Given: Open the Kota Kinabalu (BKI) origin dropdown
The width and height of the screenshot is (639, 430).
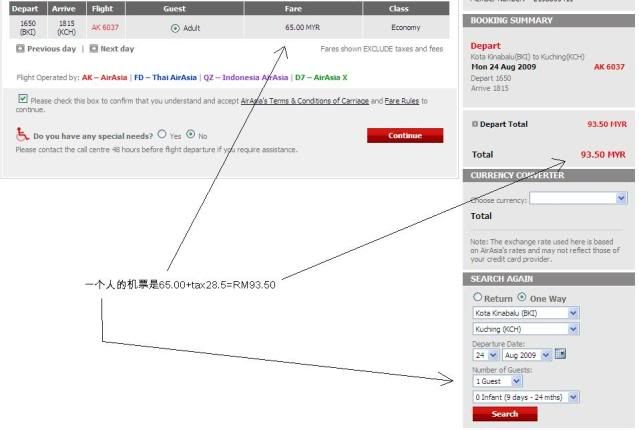Looking at the screenshot, I should (x=526, y=313).
